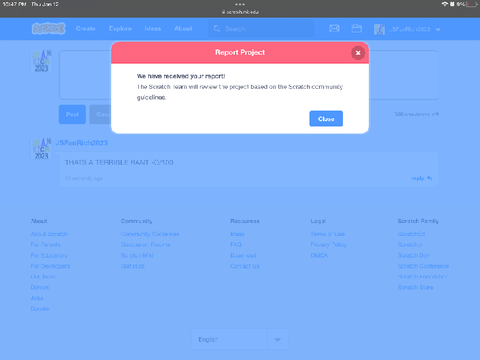The image size is (480, 360).
Task: Close the Report Project dialog with X
Action: coord(358,53)
